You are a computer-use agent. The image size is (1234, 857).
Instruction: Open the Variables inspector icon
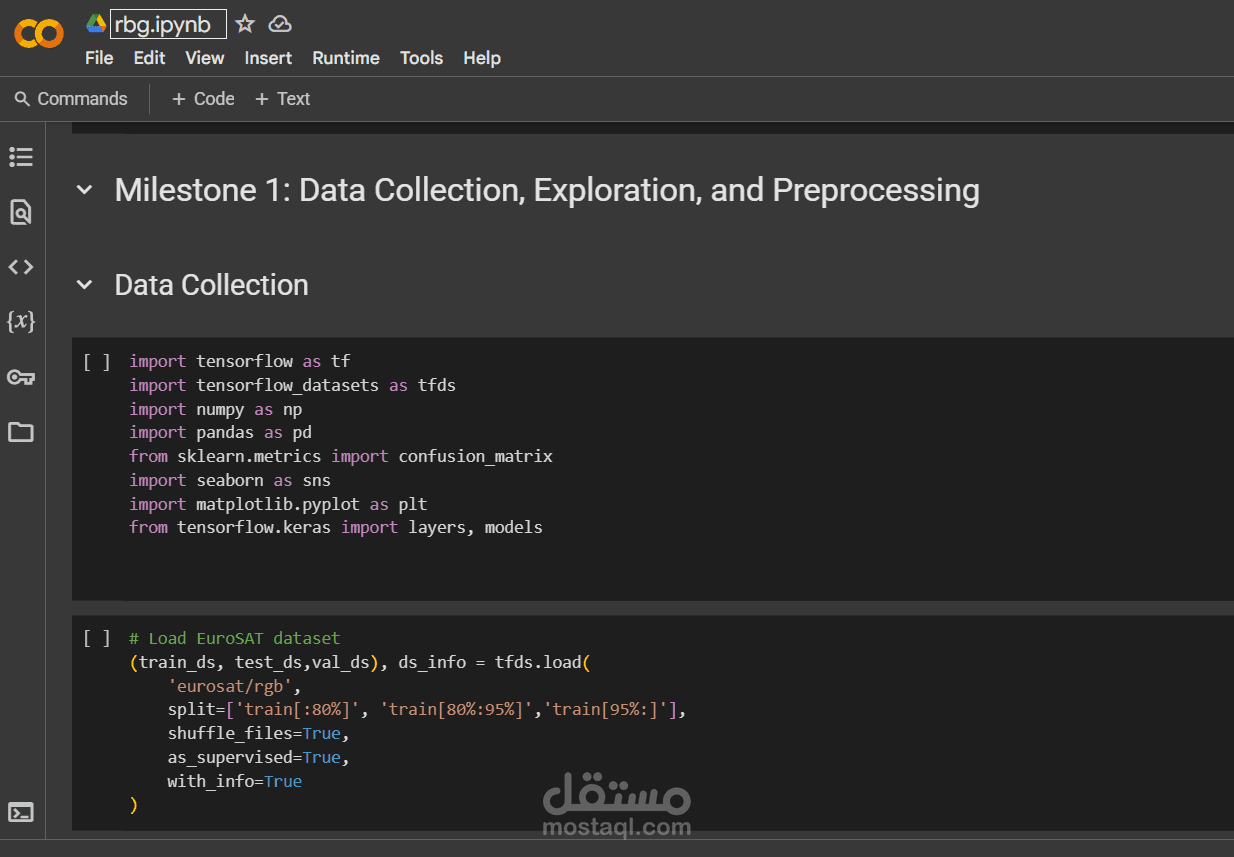[x=21, y=322]
